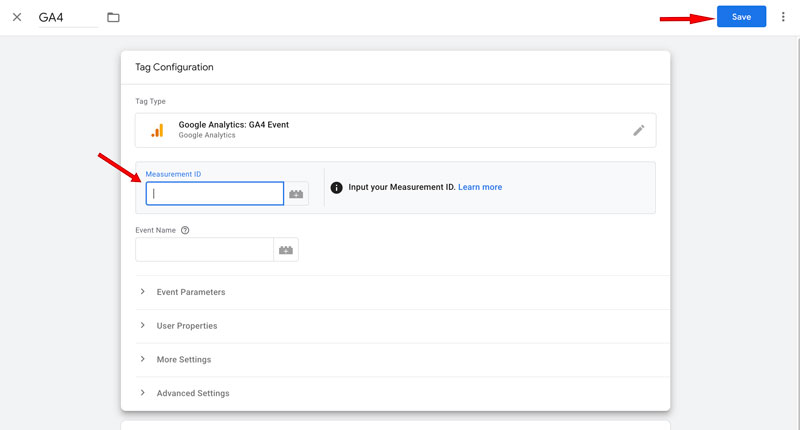This screenshot has height=430, width=800.
Task: Open the folder selector next to tag name
Action: [x=113, y=17]
